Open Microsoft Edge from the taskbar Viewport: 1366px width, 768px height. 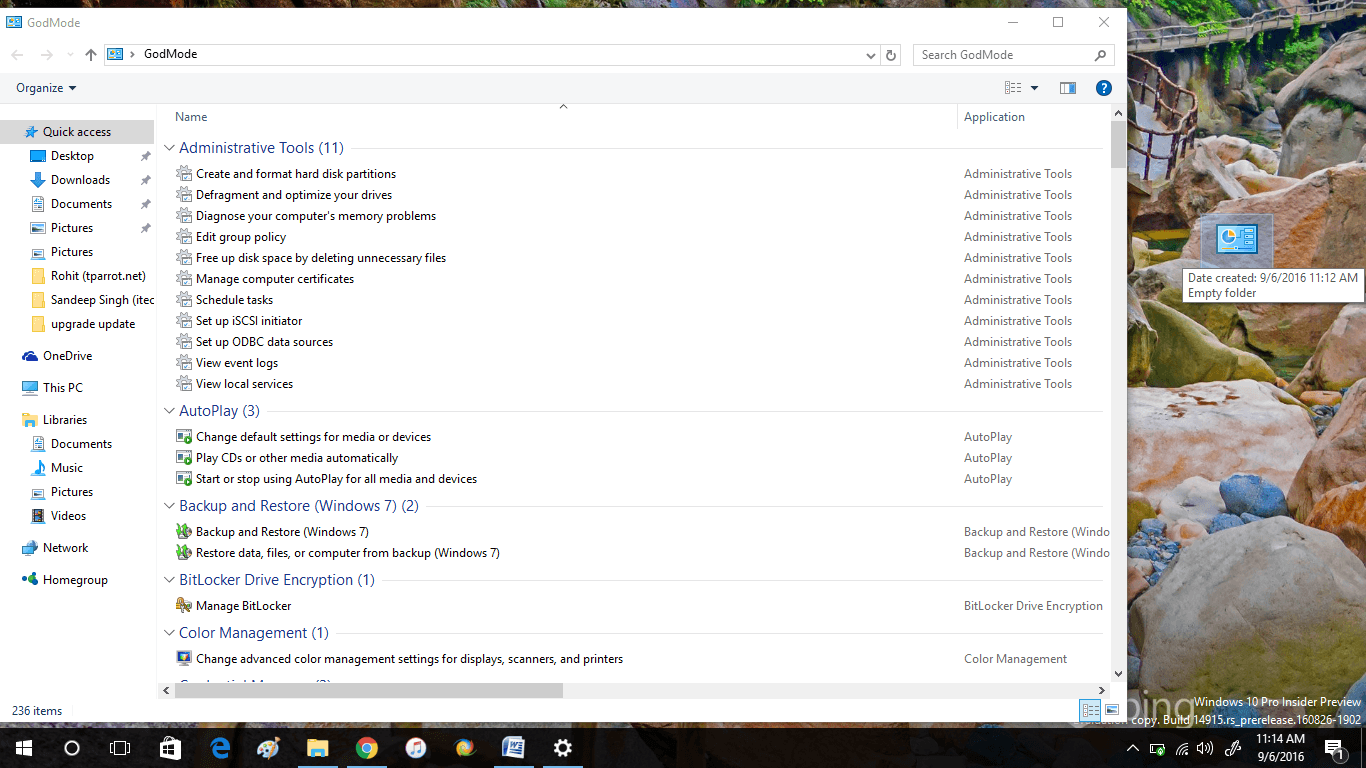(x=220, y=748)
